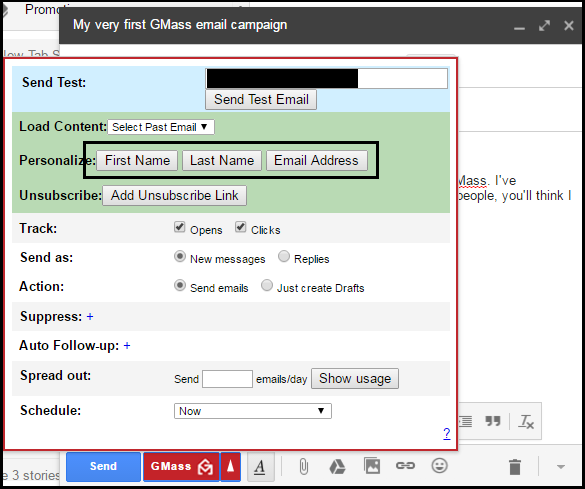Click emails per day input field
This screenshot has width=585, height=489.
point(228,379)
